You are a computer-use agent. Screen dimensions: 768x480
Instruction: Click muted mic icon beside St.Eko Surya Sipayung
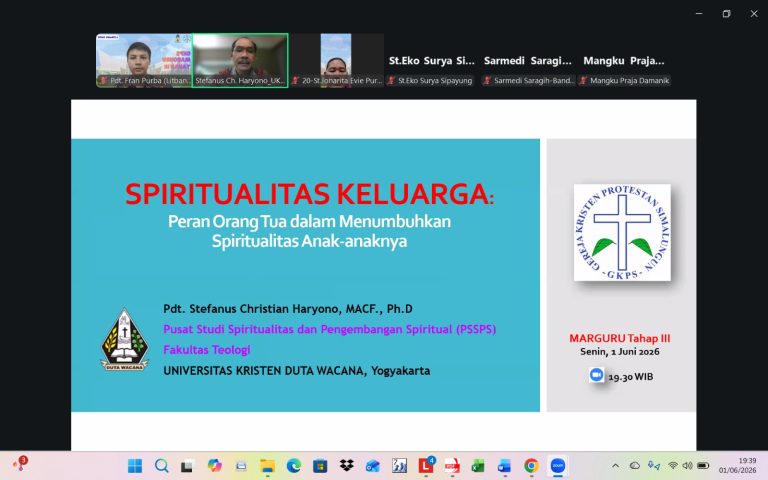[391, 81]
